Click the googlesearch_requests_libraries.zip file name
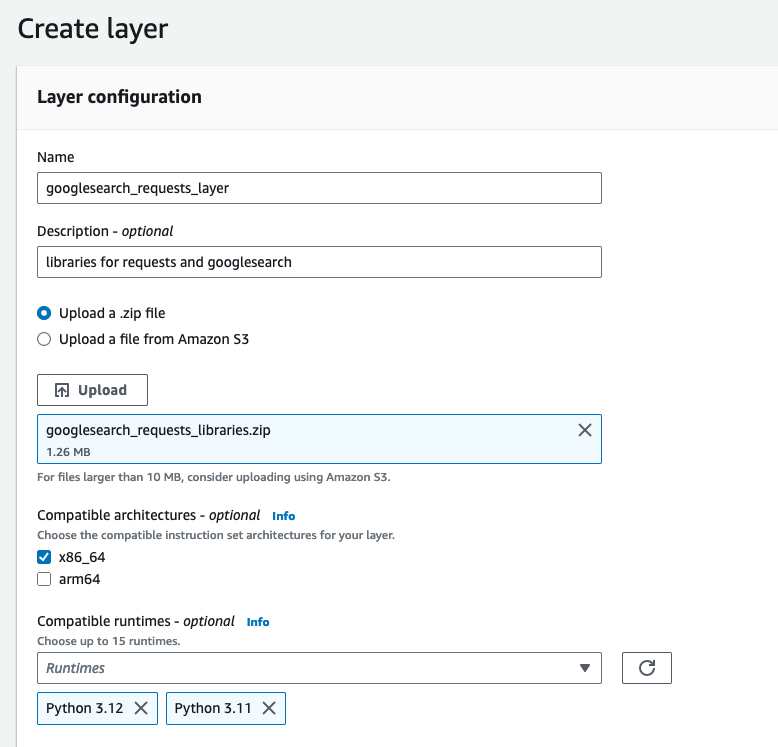 click(158, 430)
